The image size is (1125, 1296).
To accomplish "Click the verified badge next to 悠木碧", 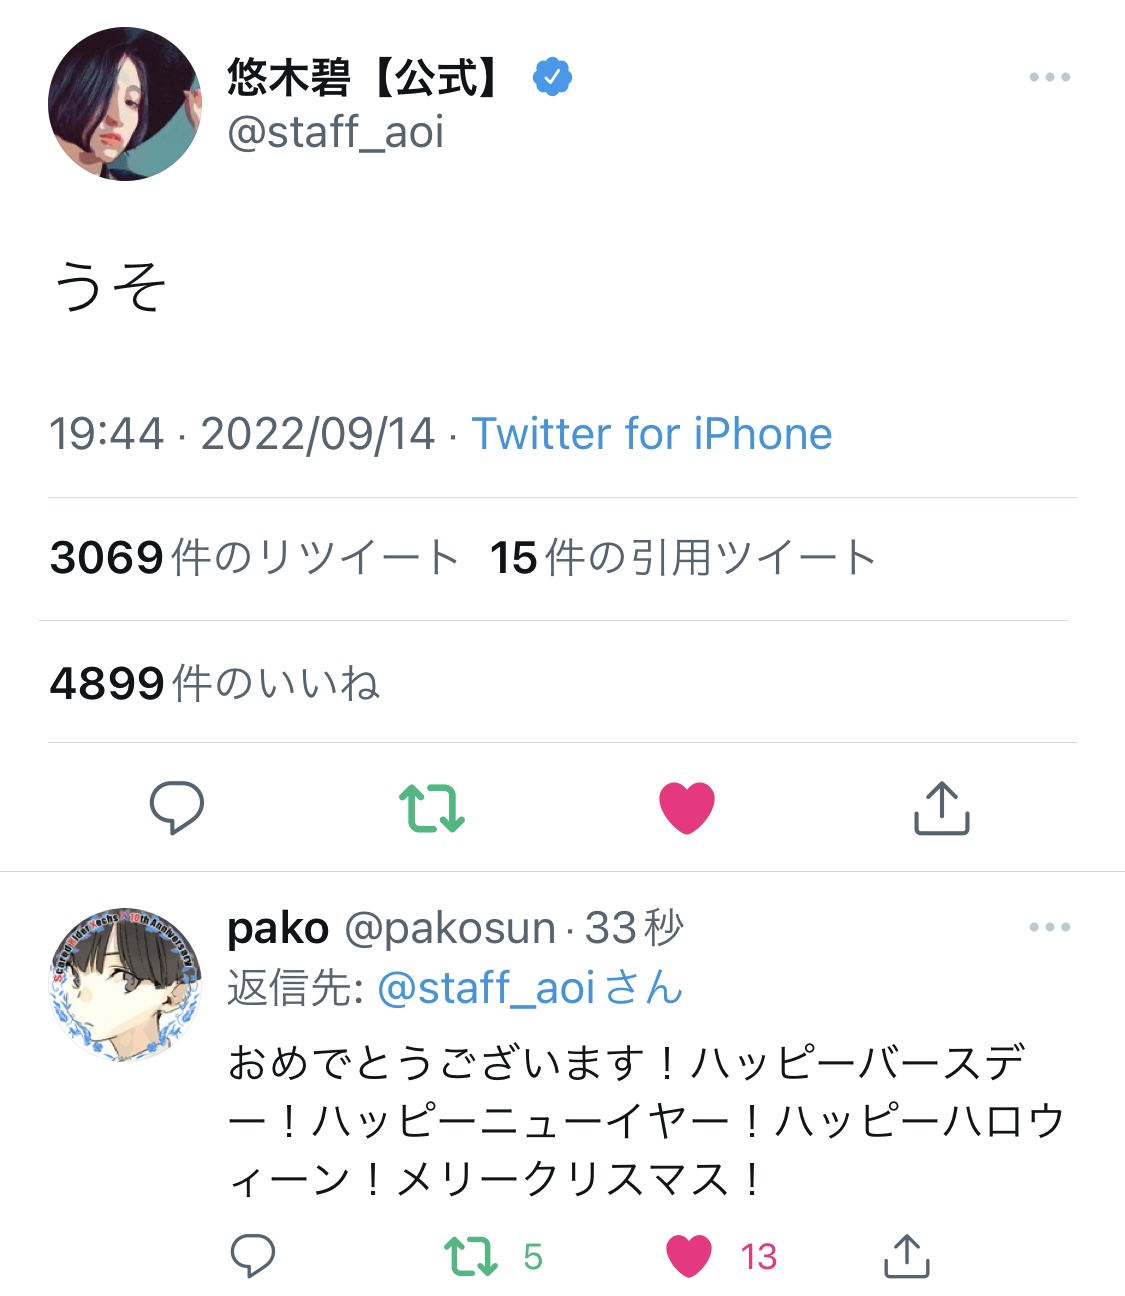I will [552, 77].
